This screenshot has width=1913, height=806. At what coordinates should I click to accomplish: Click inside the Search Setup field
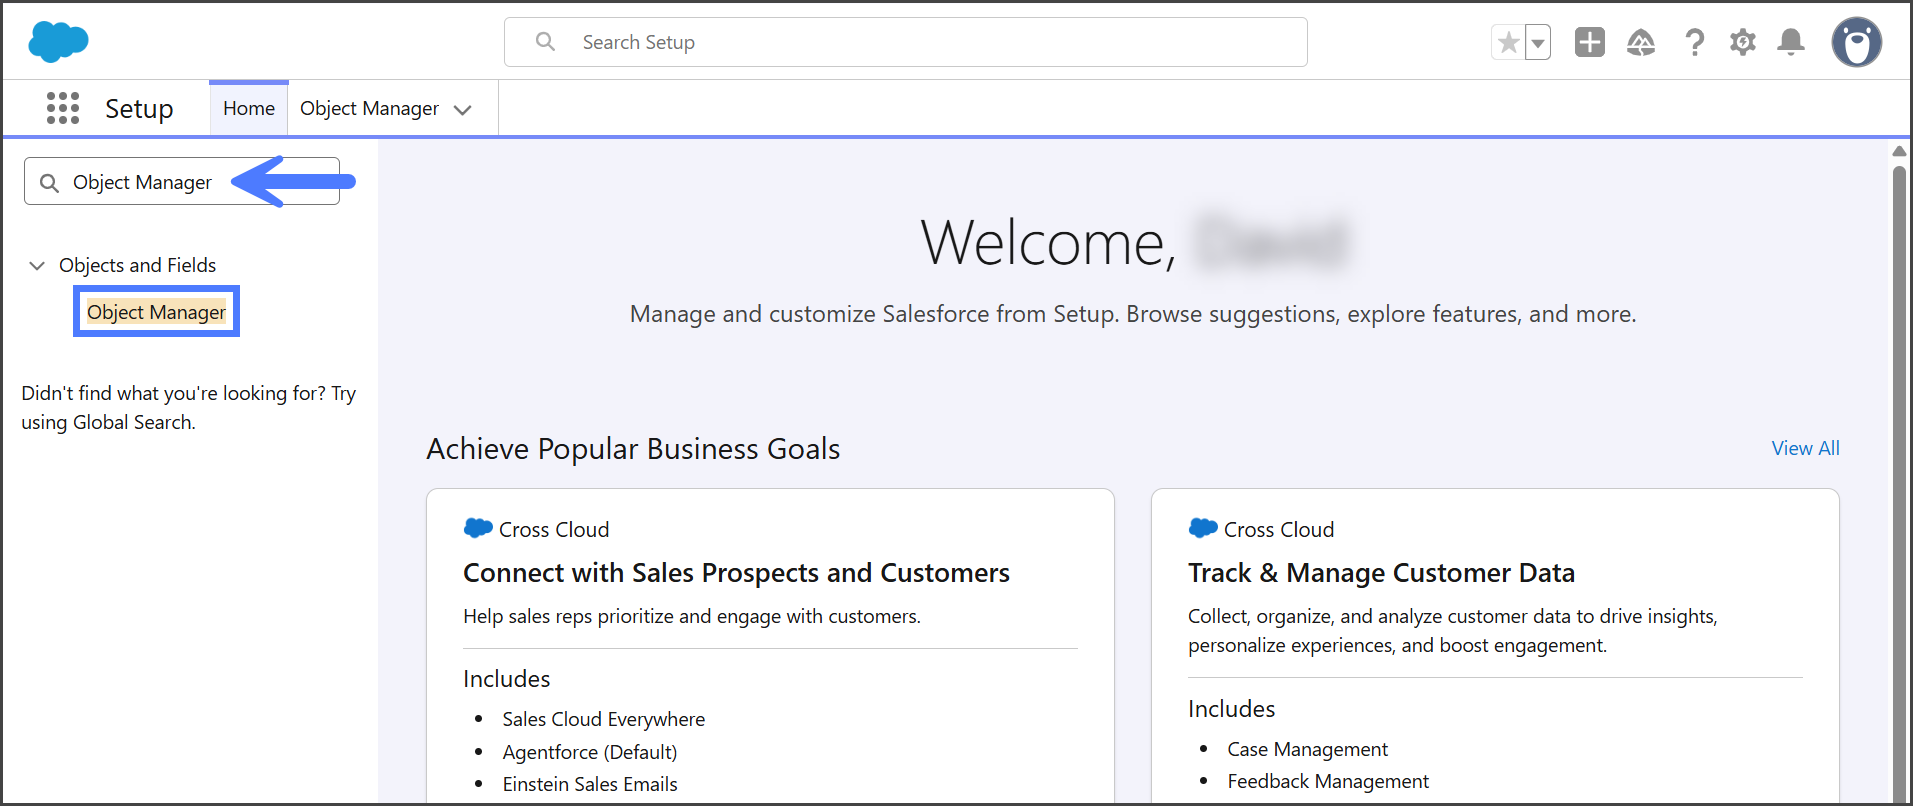point(905,42)
